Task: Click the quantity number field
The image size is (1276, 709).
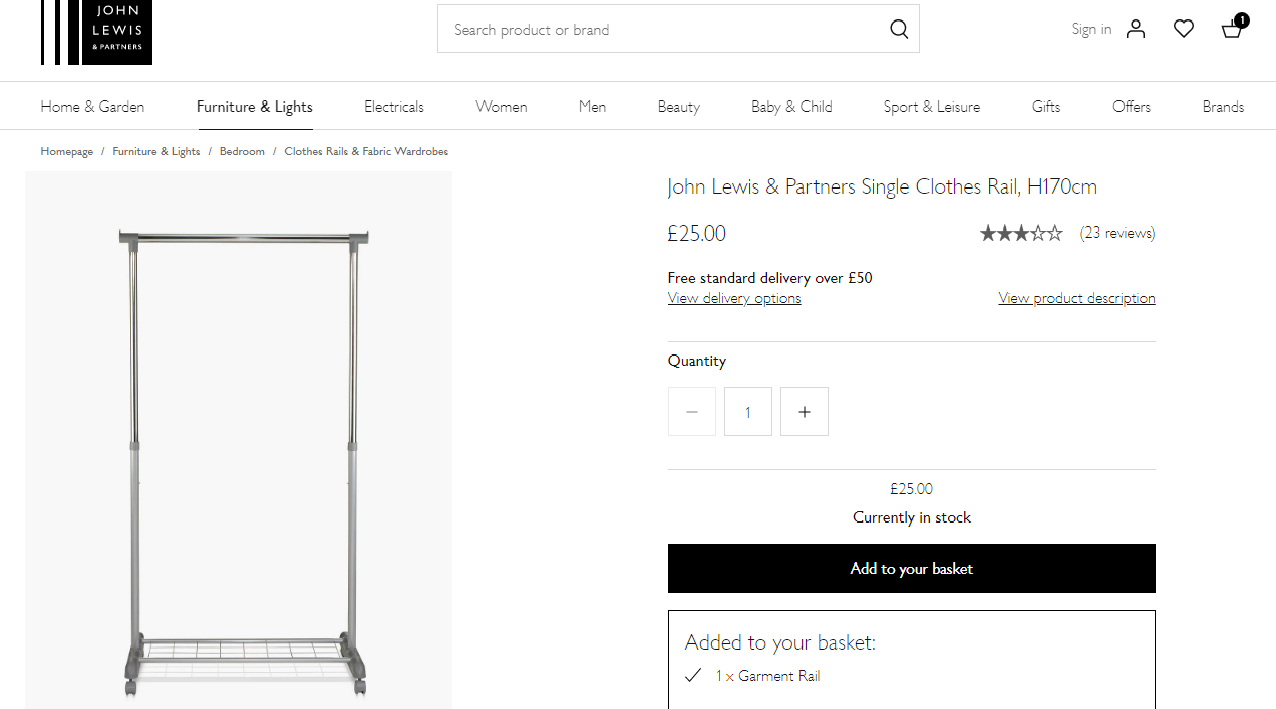Action: pyautogui.click(x=748, y=412)
